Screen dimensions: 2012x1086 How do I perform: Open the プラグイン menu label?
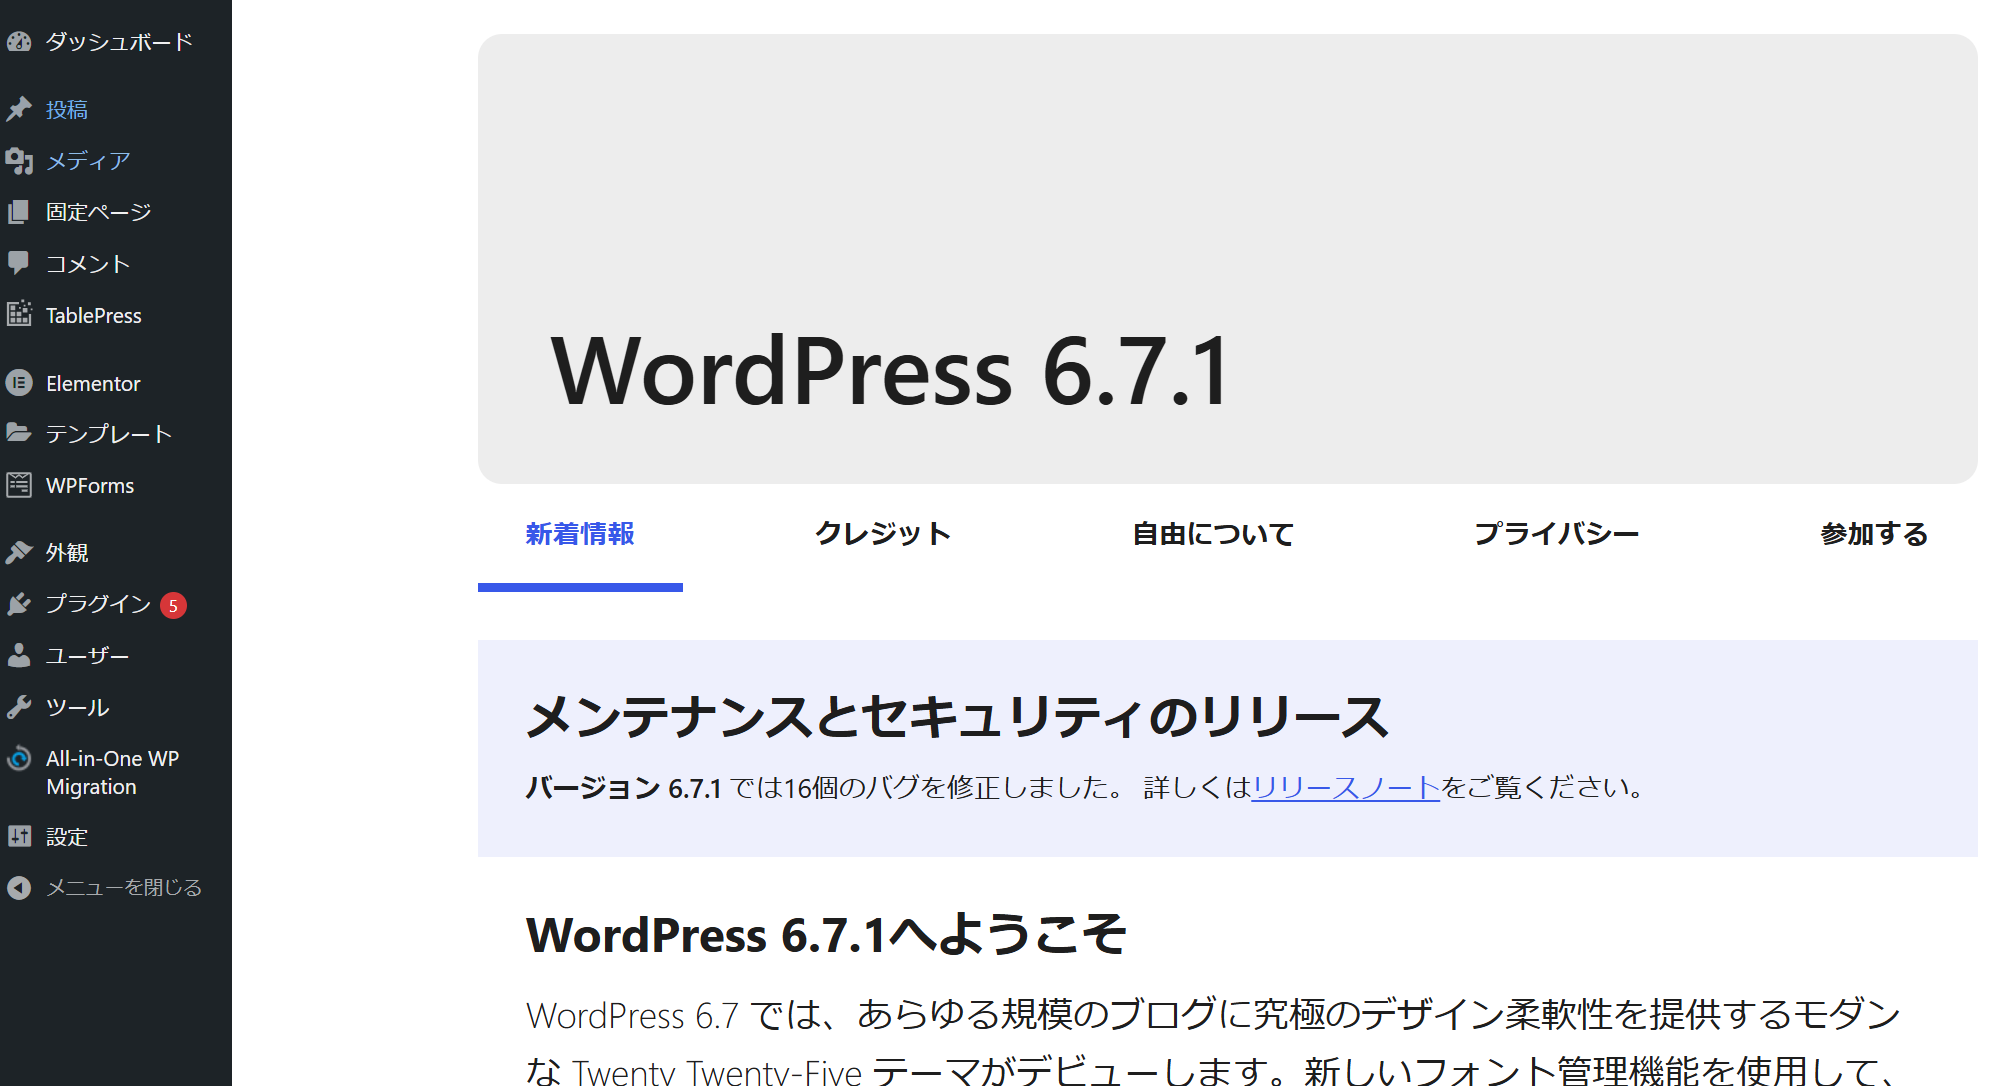tap(98, 604)
